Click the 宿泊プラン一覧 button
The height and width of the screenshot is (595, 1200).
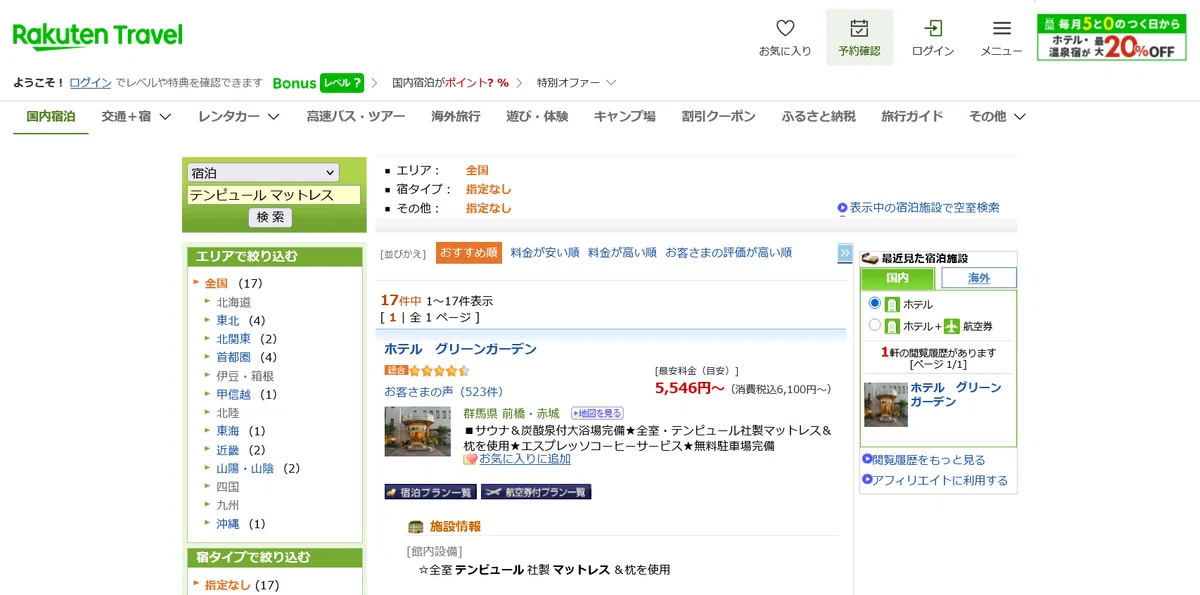coord(430,492)
